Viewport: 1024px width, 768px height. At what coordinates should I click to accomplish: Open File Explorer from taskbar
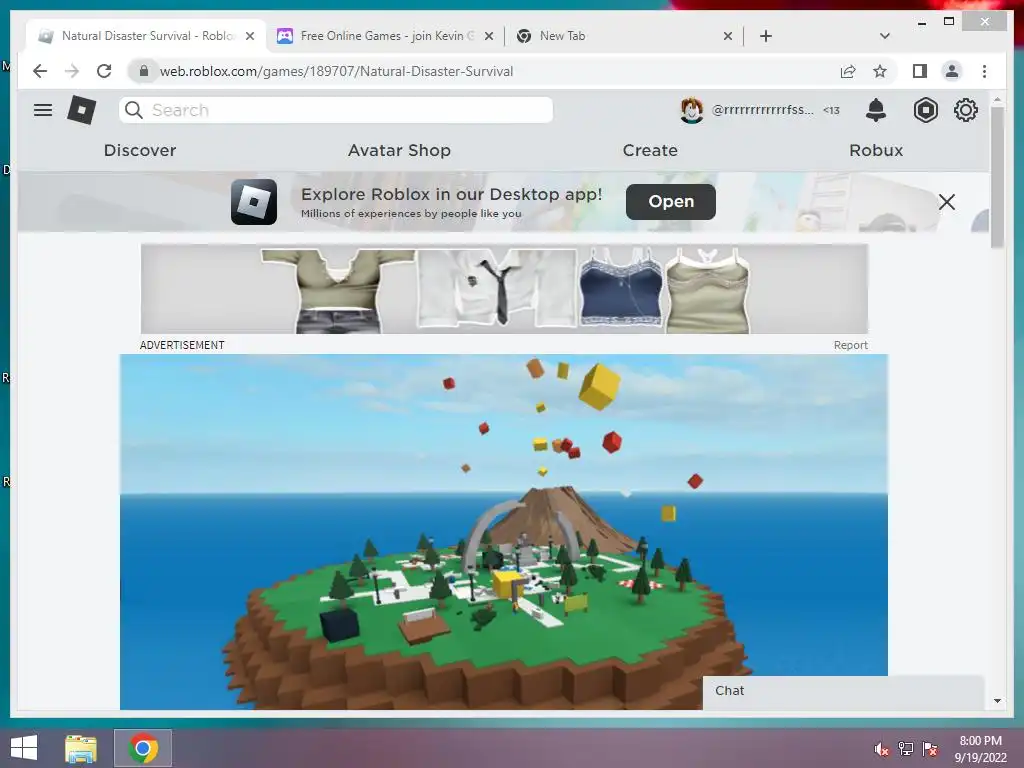point(81,748)
